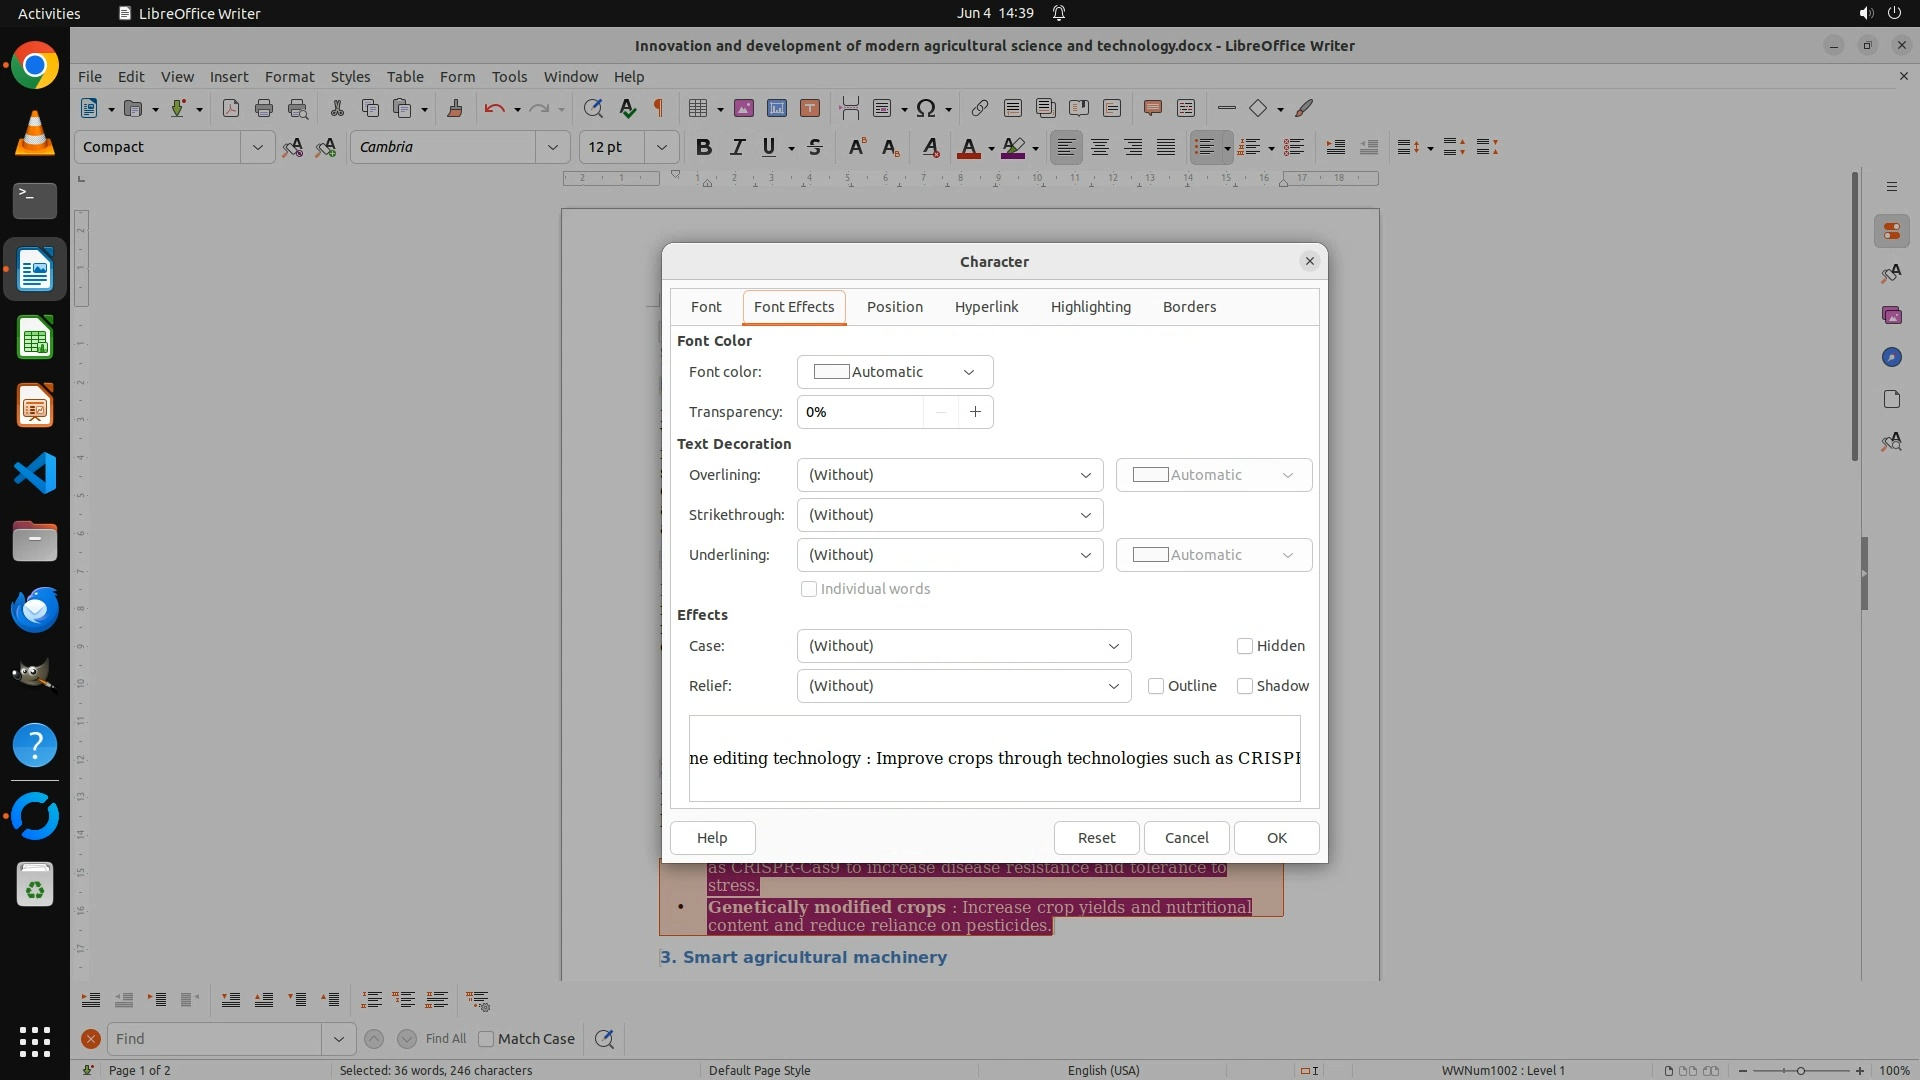This screenshot has height=1080, width=1920.
Task: Toggle the Shadow checkbox
Action: [x=1245, y=686]
